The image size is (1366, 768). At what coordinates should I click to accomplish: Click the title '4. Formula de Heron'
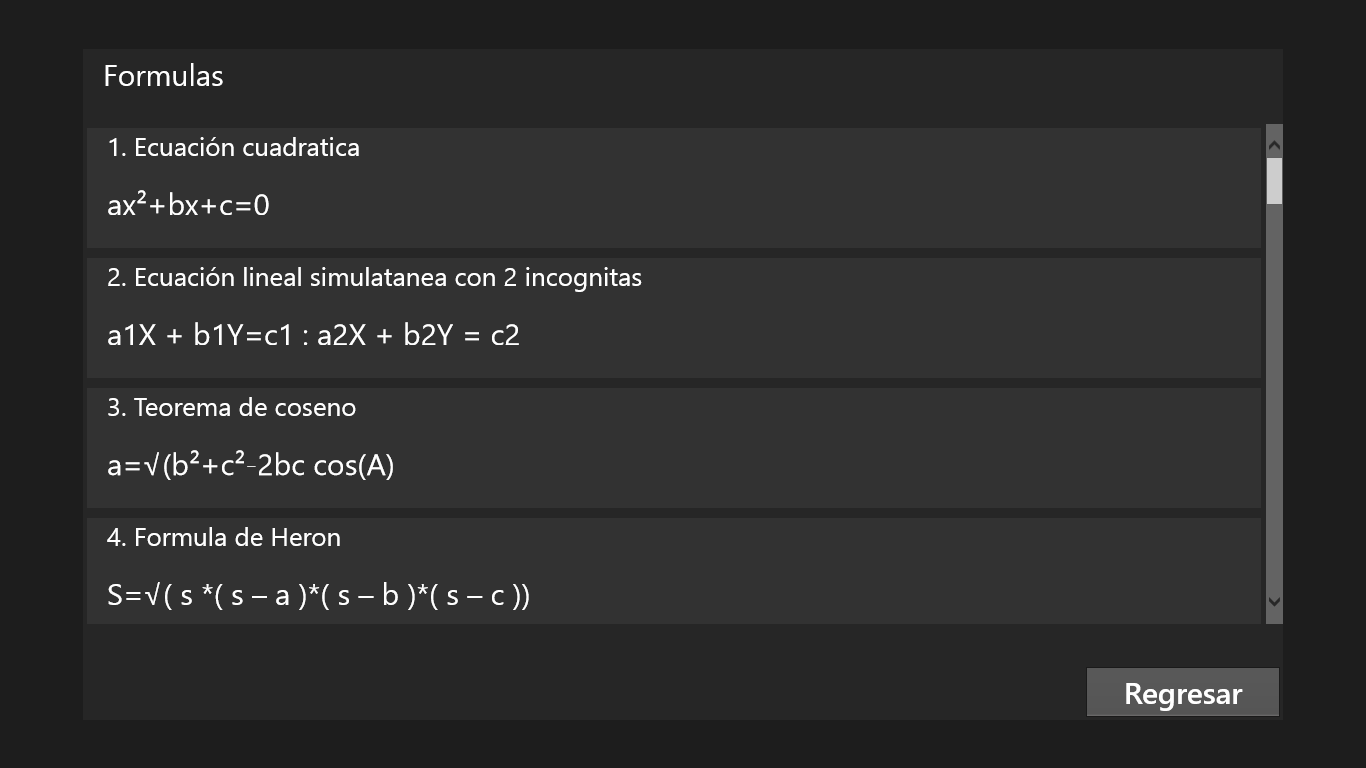click(223, 537)
